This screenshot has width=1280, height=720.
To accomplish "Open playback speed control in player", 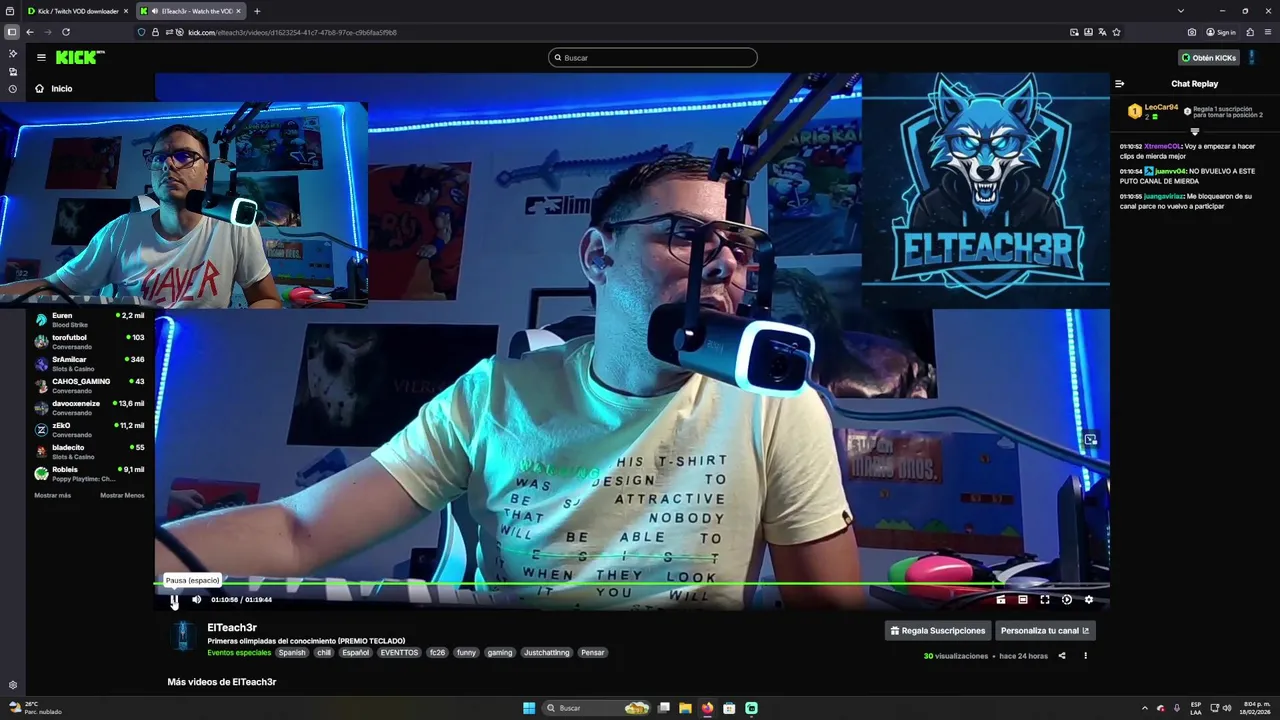I will click(1067, 600).
